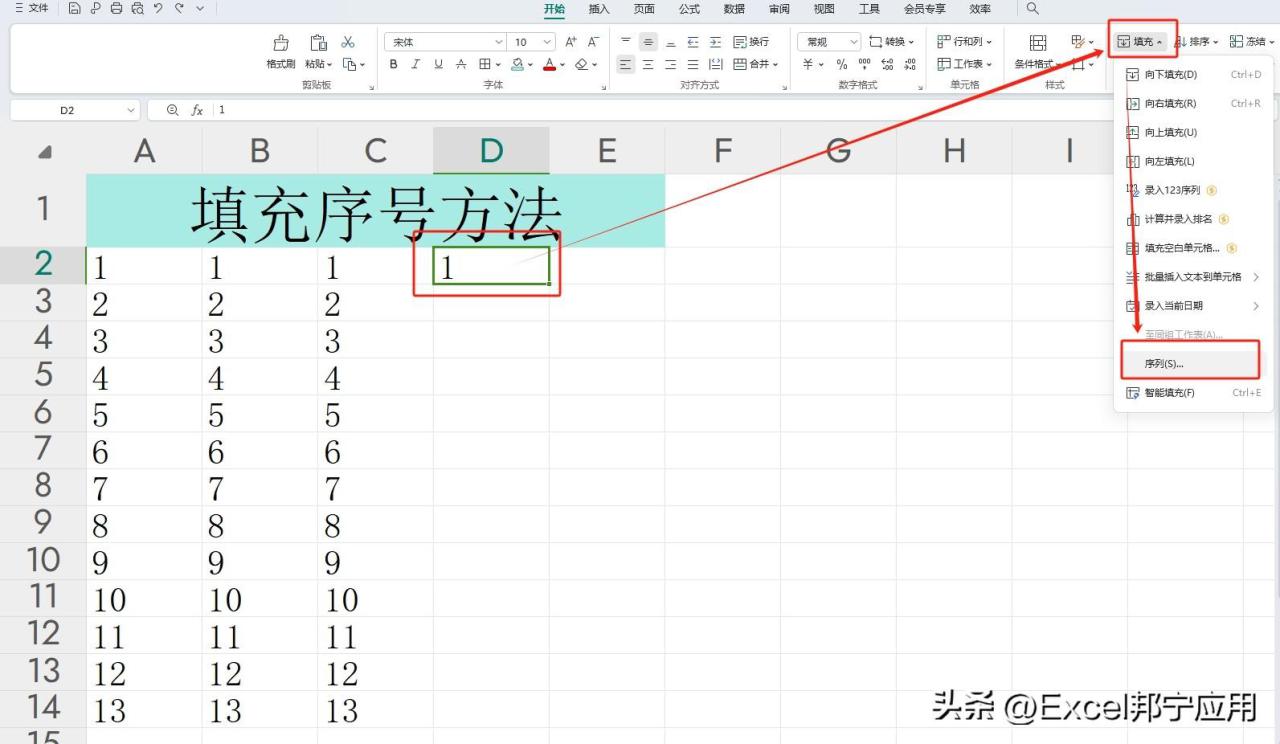The height and width of the screenshot is (744, 1280).
Task: Increase font size with A+ icon
Action: (571, 42)
